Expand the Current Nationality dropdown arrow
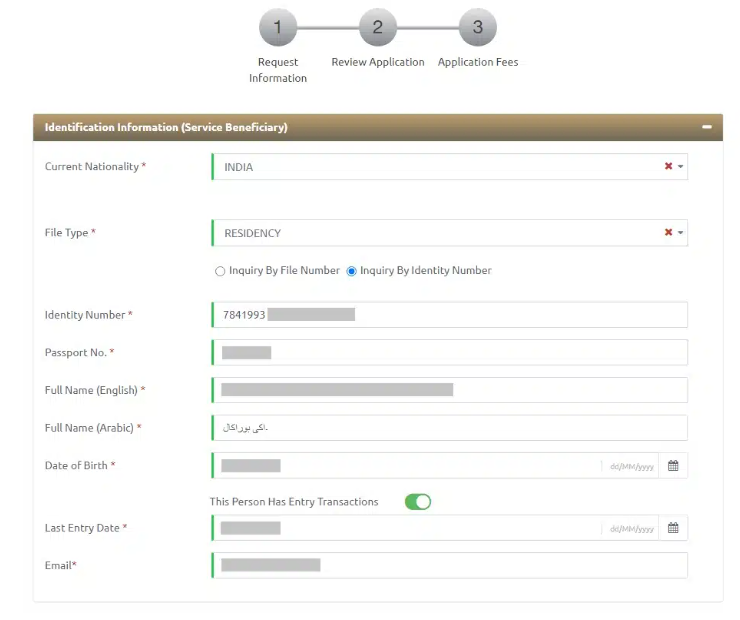The width and height of the screenshot is (740, 620). [681, 167]
